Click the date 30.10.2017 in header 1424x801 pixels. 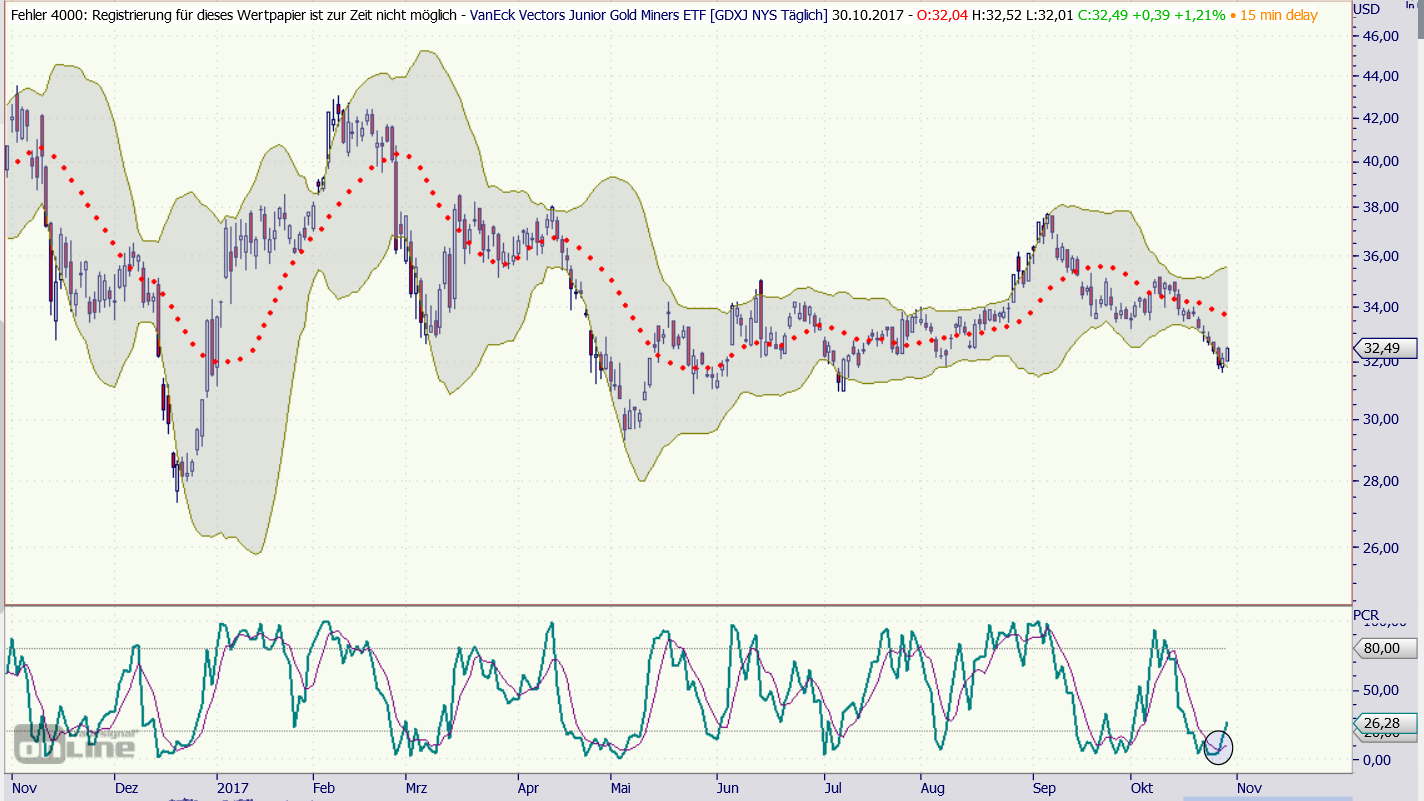(867, 15)
